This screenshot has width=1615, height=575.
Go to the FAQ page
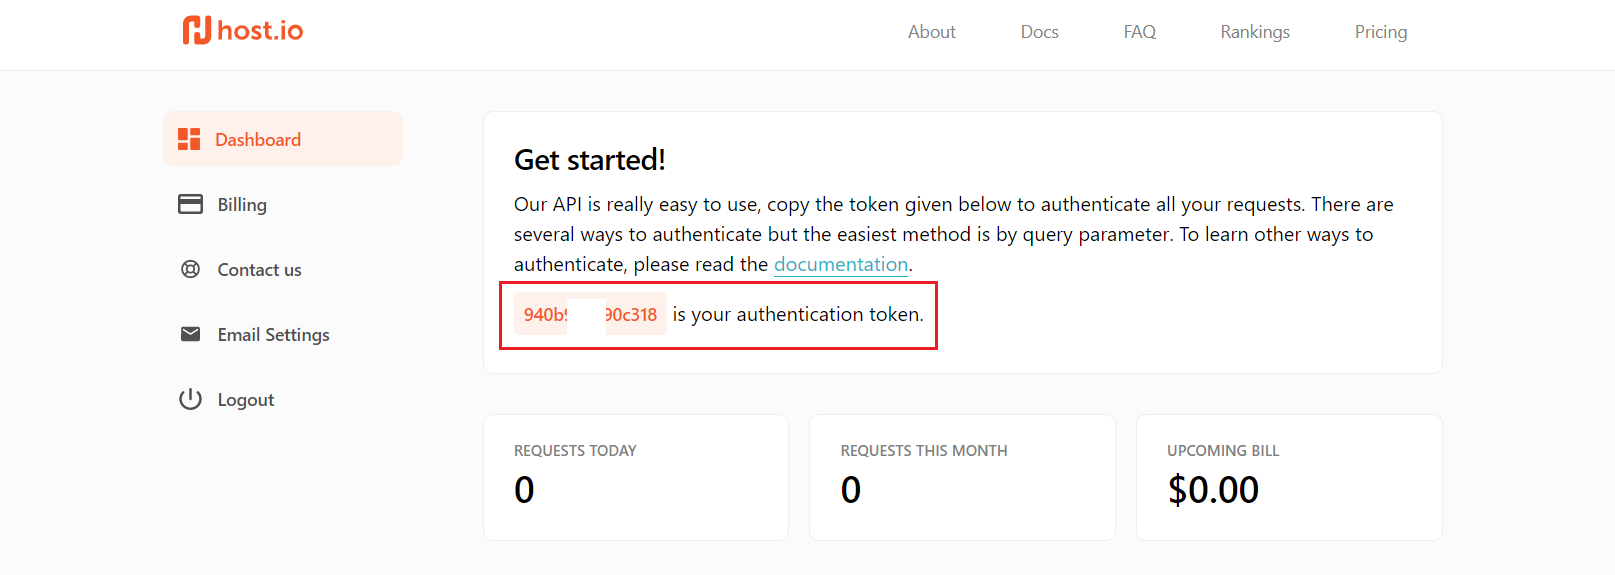click(x=1140, y=32)
